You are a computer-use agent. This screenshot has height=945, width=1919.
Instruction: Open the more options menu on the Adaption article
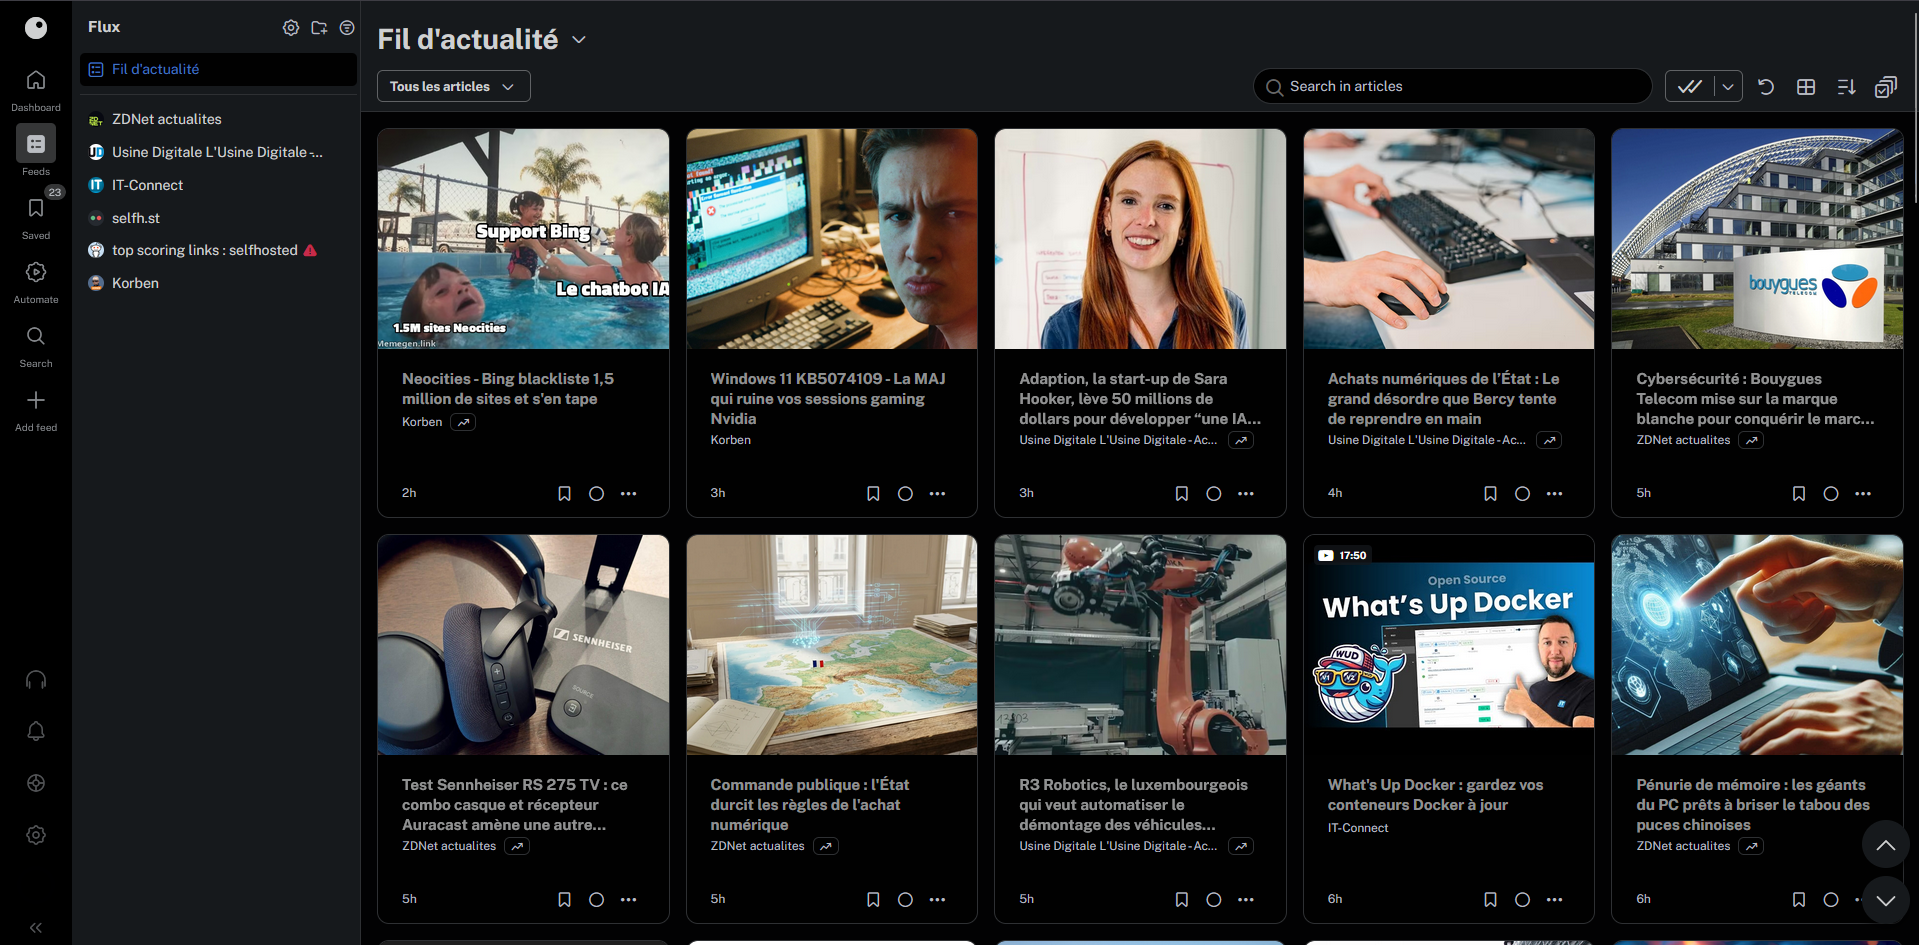click(1246, 493)
